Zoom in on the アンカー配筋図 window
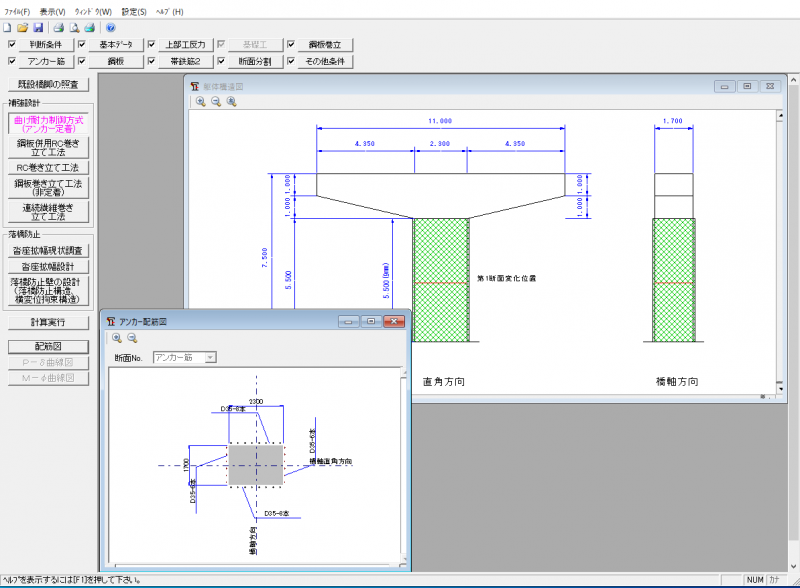The image size is (800, 588). point(117,338)
